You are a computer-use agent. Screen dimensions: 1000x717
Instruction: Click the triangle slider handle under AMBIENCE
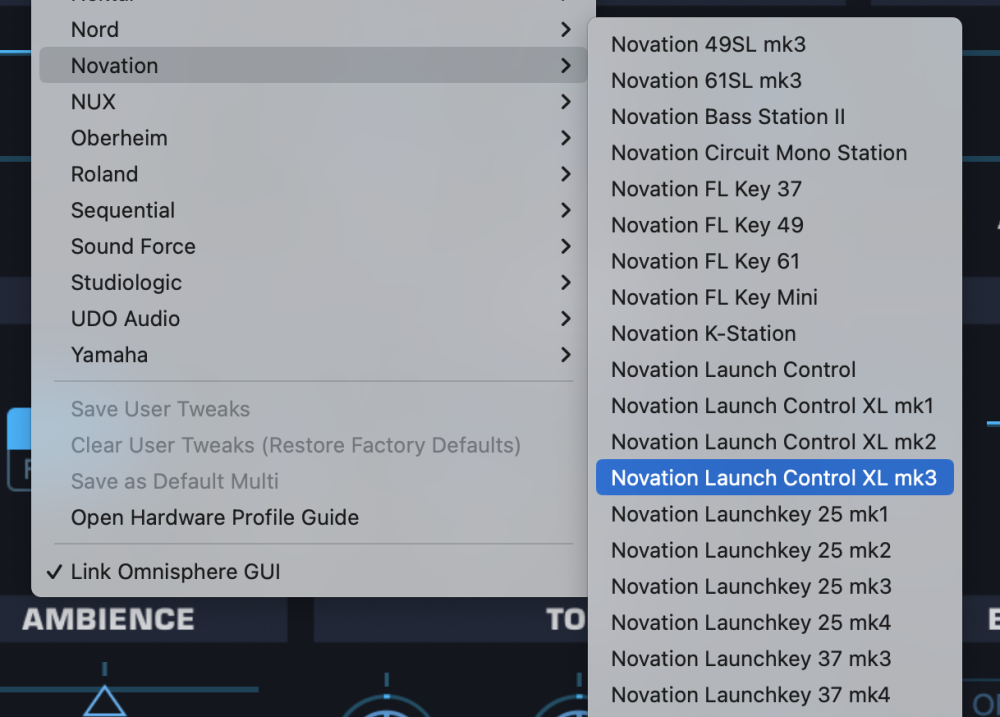(x=104, y=700)
